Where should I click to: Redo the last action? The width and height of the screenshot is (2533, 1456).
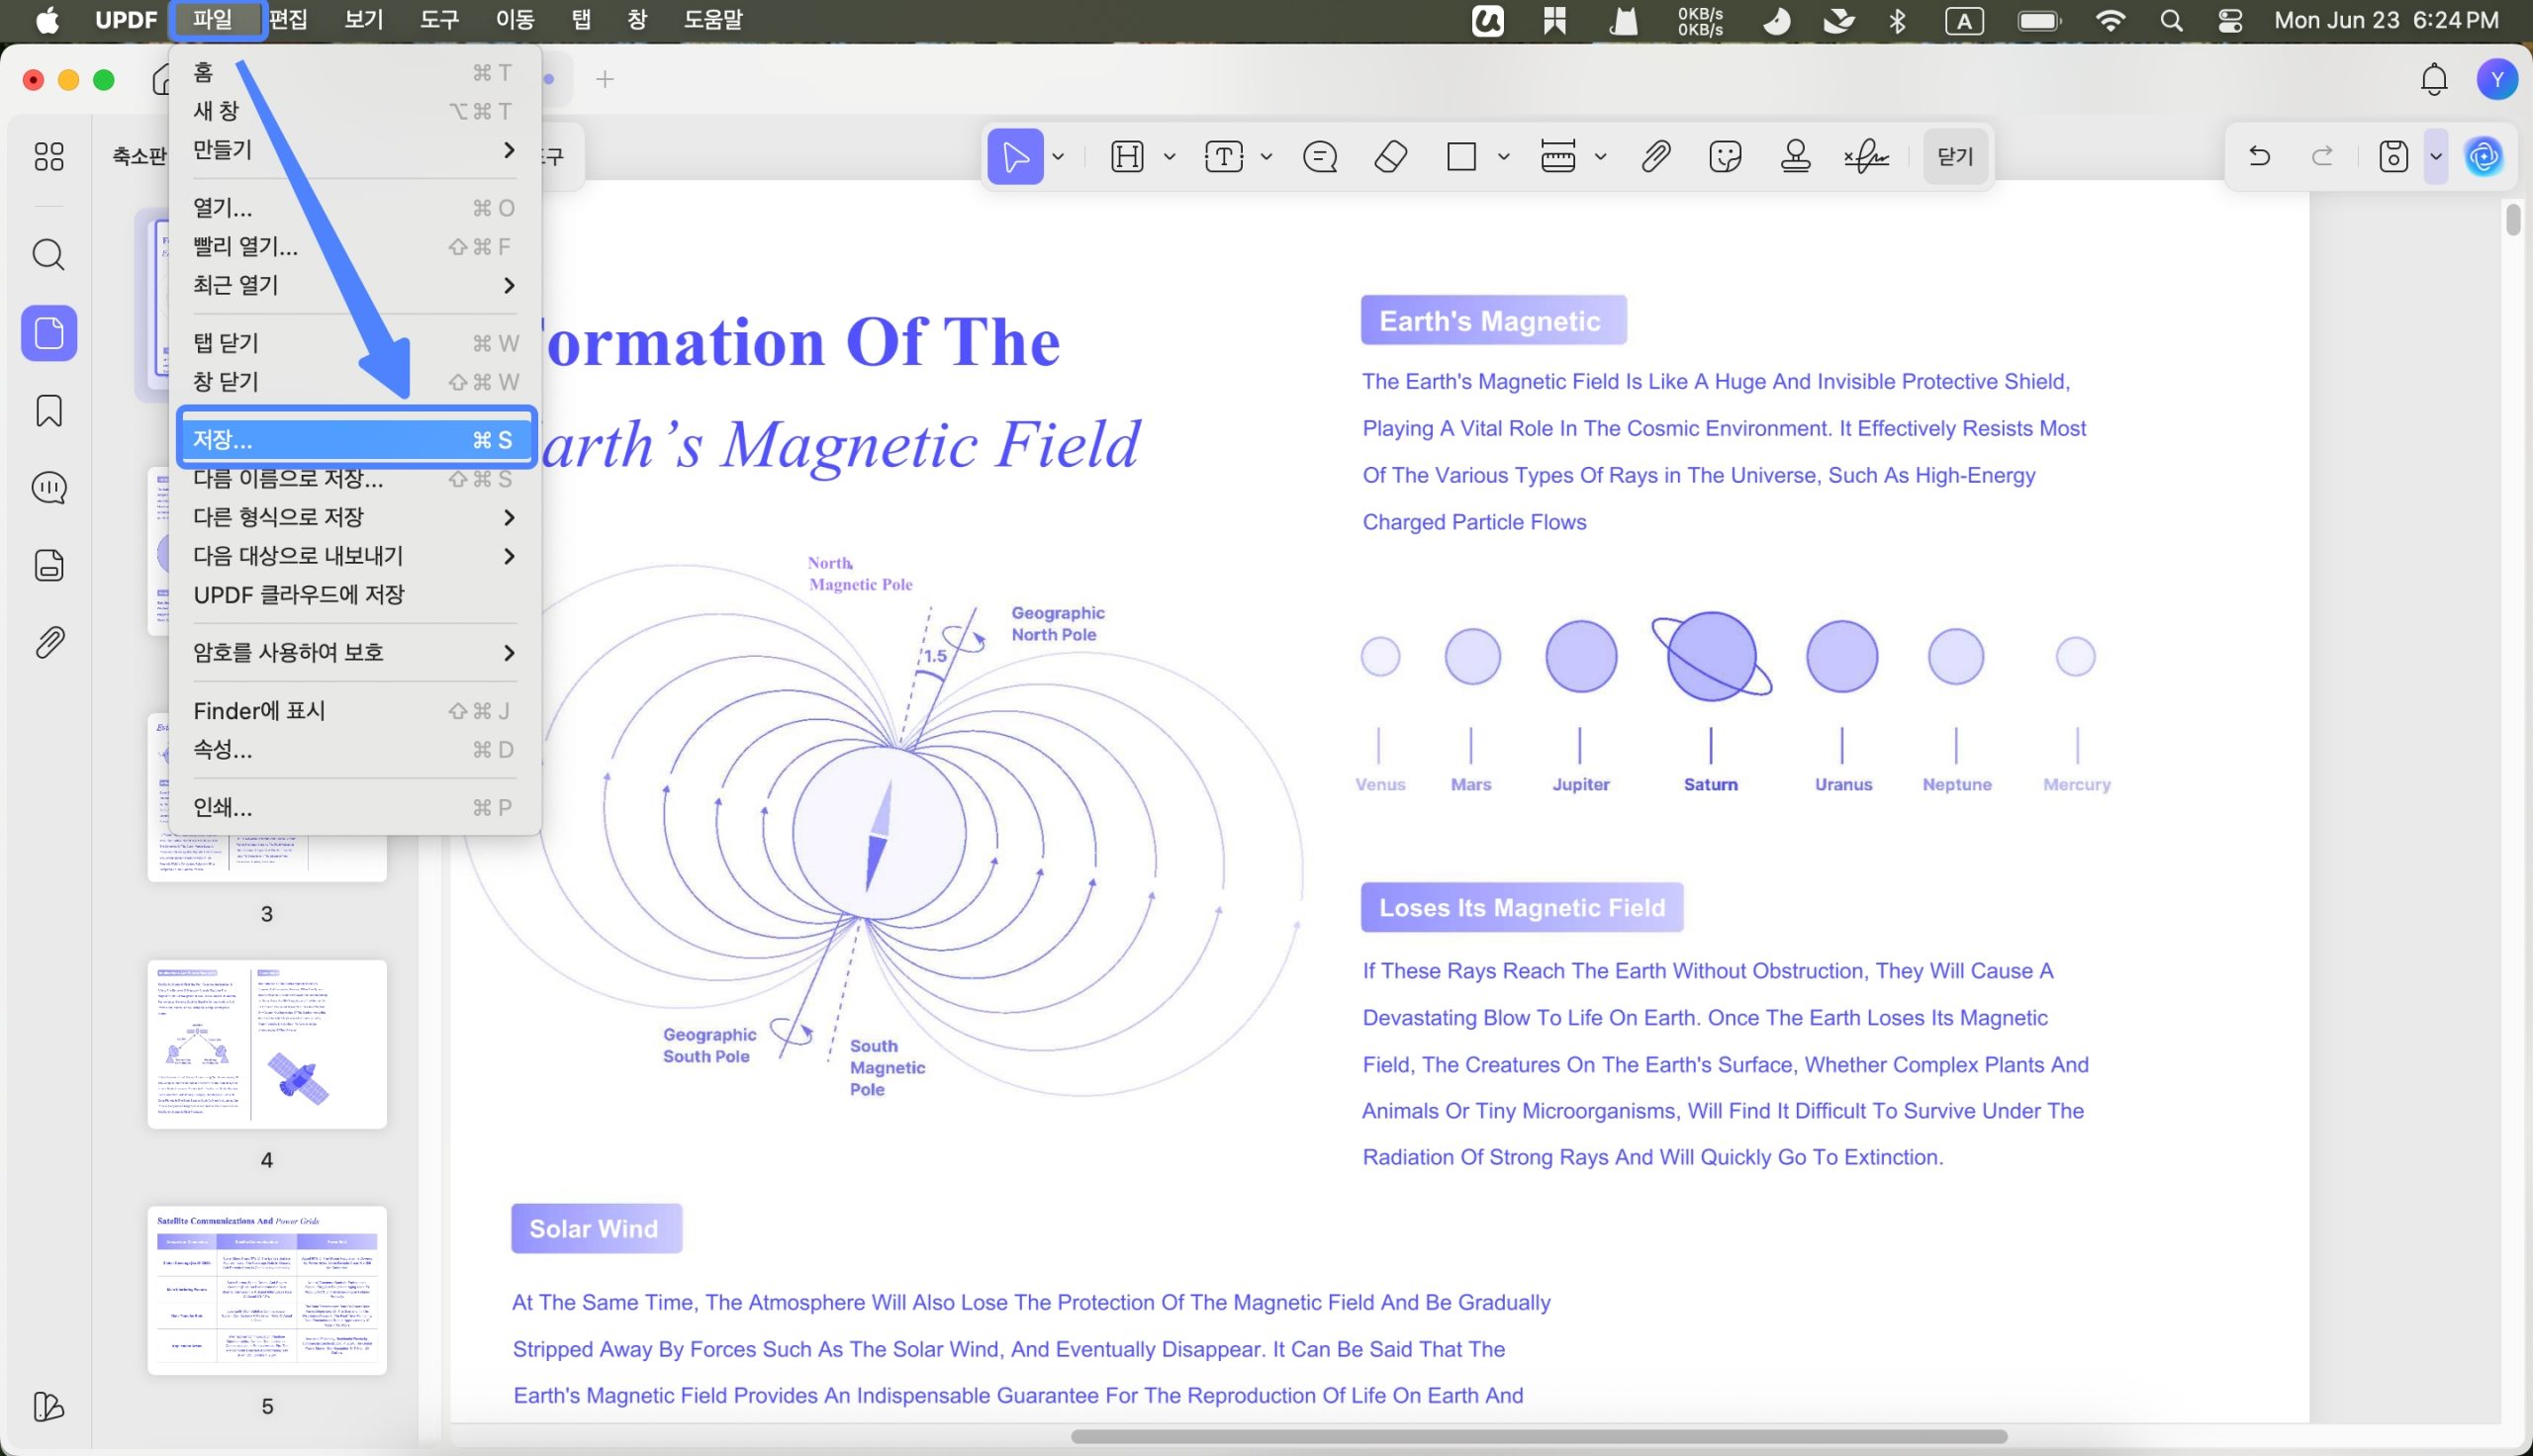pyautogui.click(x=2323, y=156)
